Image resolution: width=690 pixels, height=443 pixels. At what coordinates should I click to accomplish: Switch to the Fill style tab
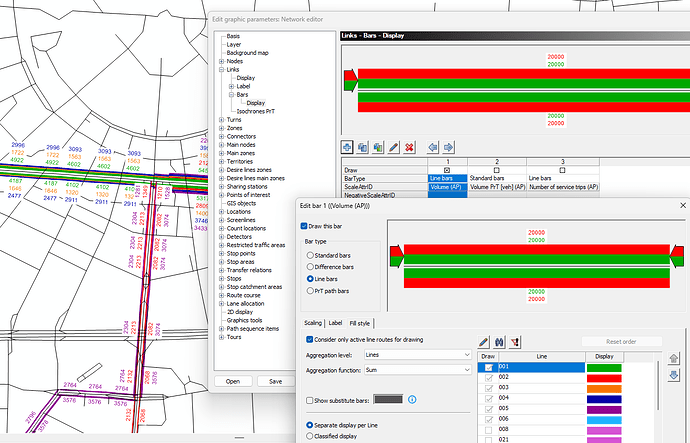(360, 323)
